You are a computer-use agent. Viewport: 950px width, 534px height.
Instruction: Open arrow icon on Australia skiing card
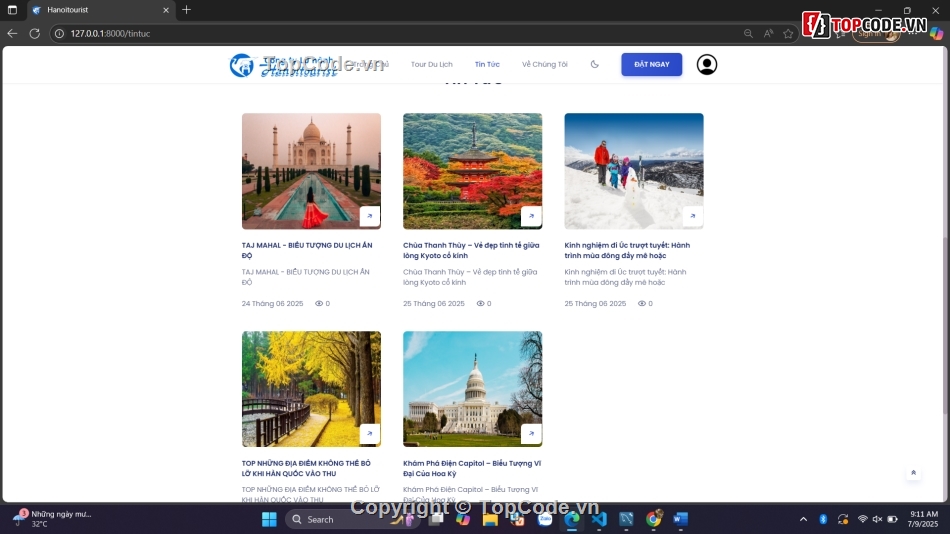click(x=693, y=216)
